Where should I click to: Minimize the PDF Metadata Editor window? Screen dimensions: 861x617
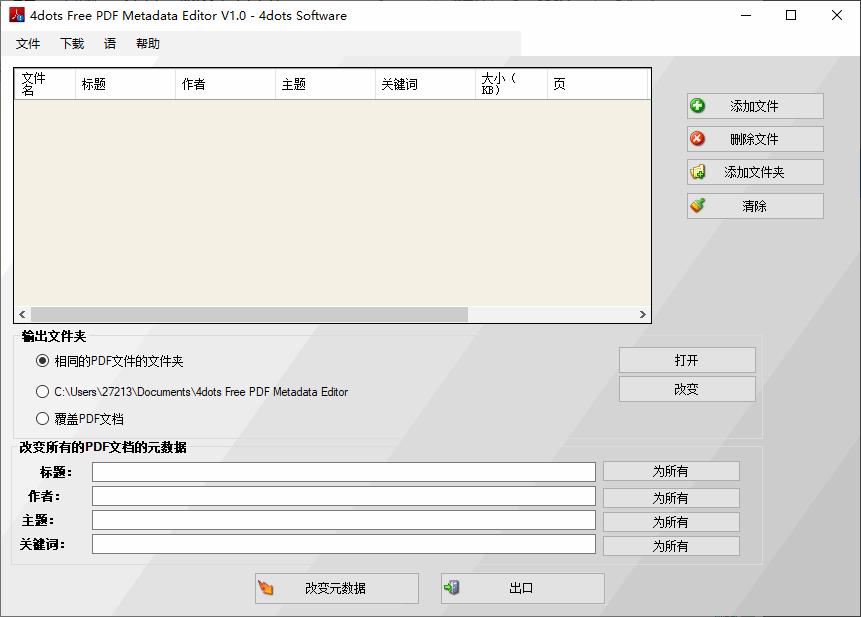pos(746,15)
